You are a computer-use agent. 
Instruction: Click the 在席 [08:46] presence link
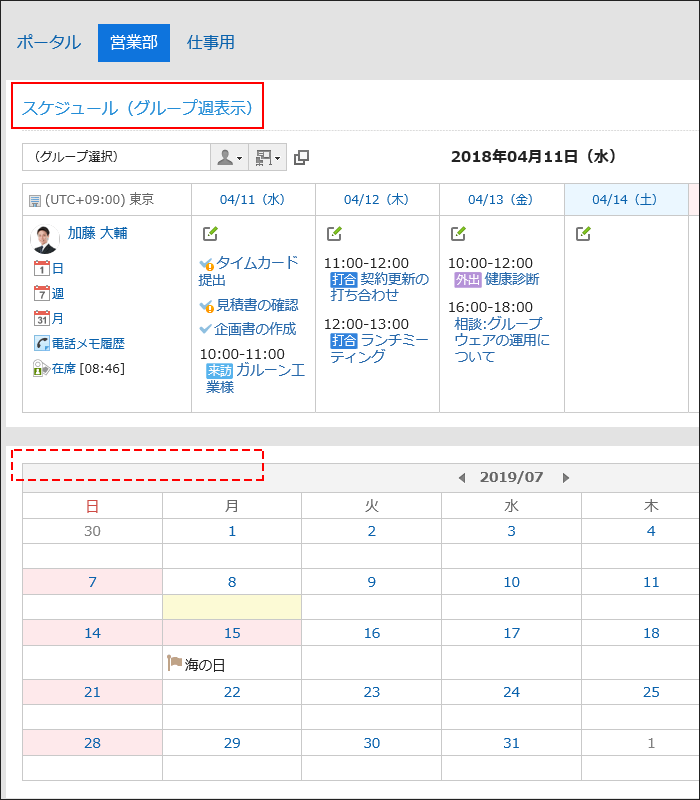point(88,368)
